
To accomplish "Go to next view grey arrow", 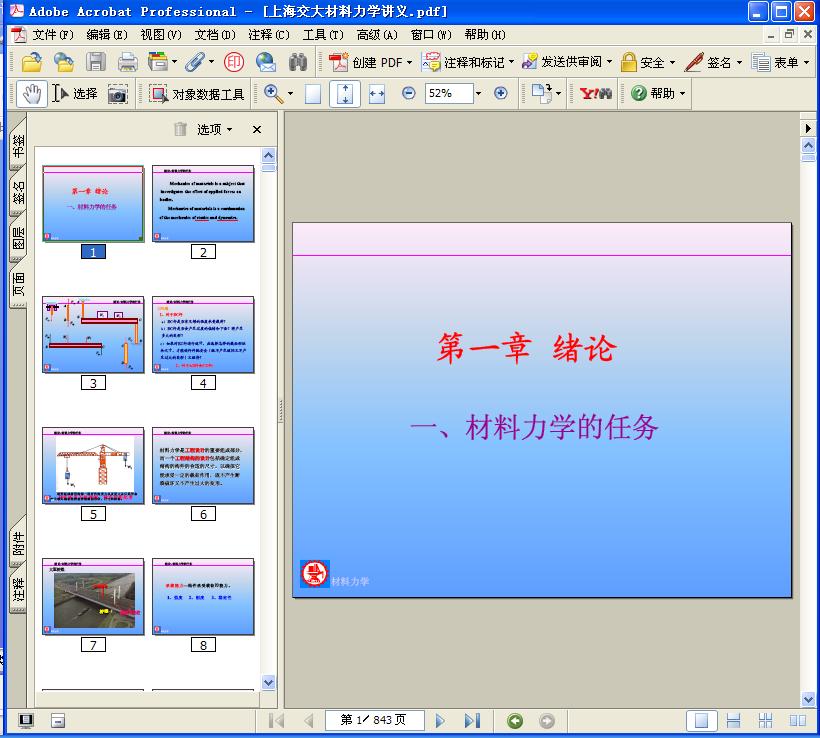I will (547, 721).
